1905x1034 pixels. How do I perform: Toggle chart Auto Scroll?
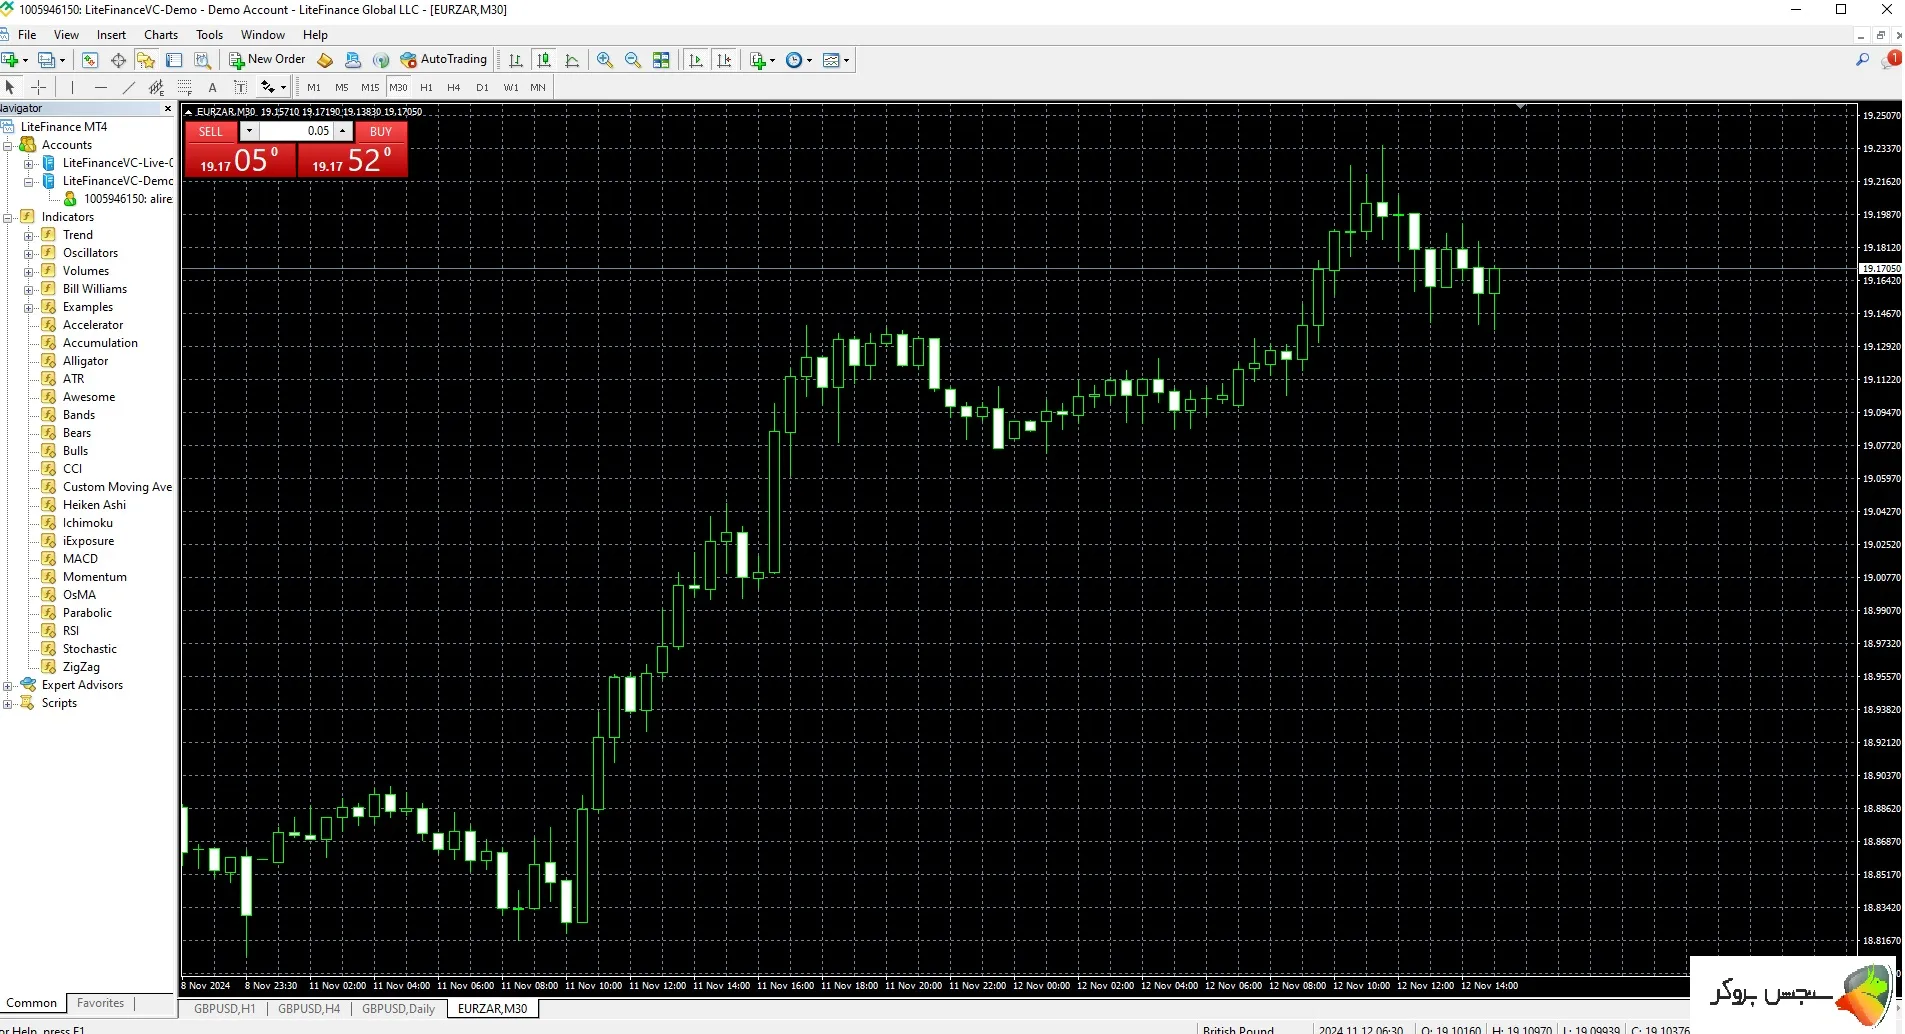(x=696, y=60)
